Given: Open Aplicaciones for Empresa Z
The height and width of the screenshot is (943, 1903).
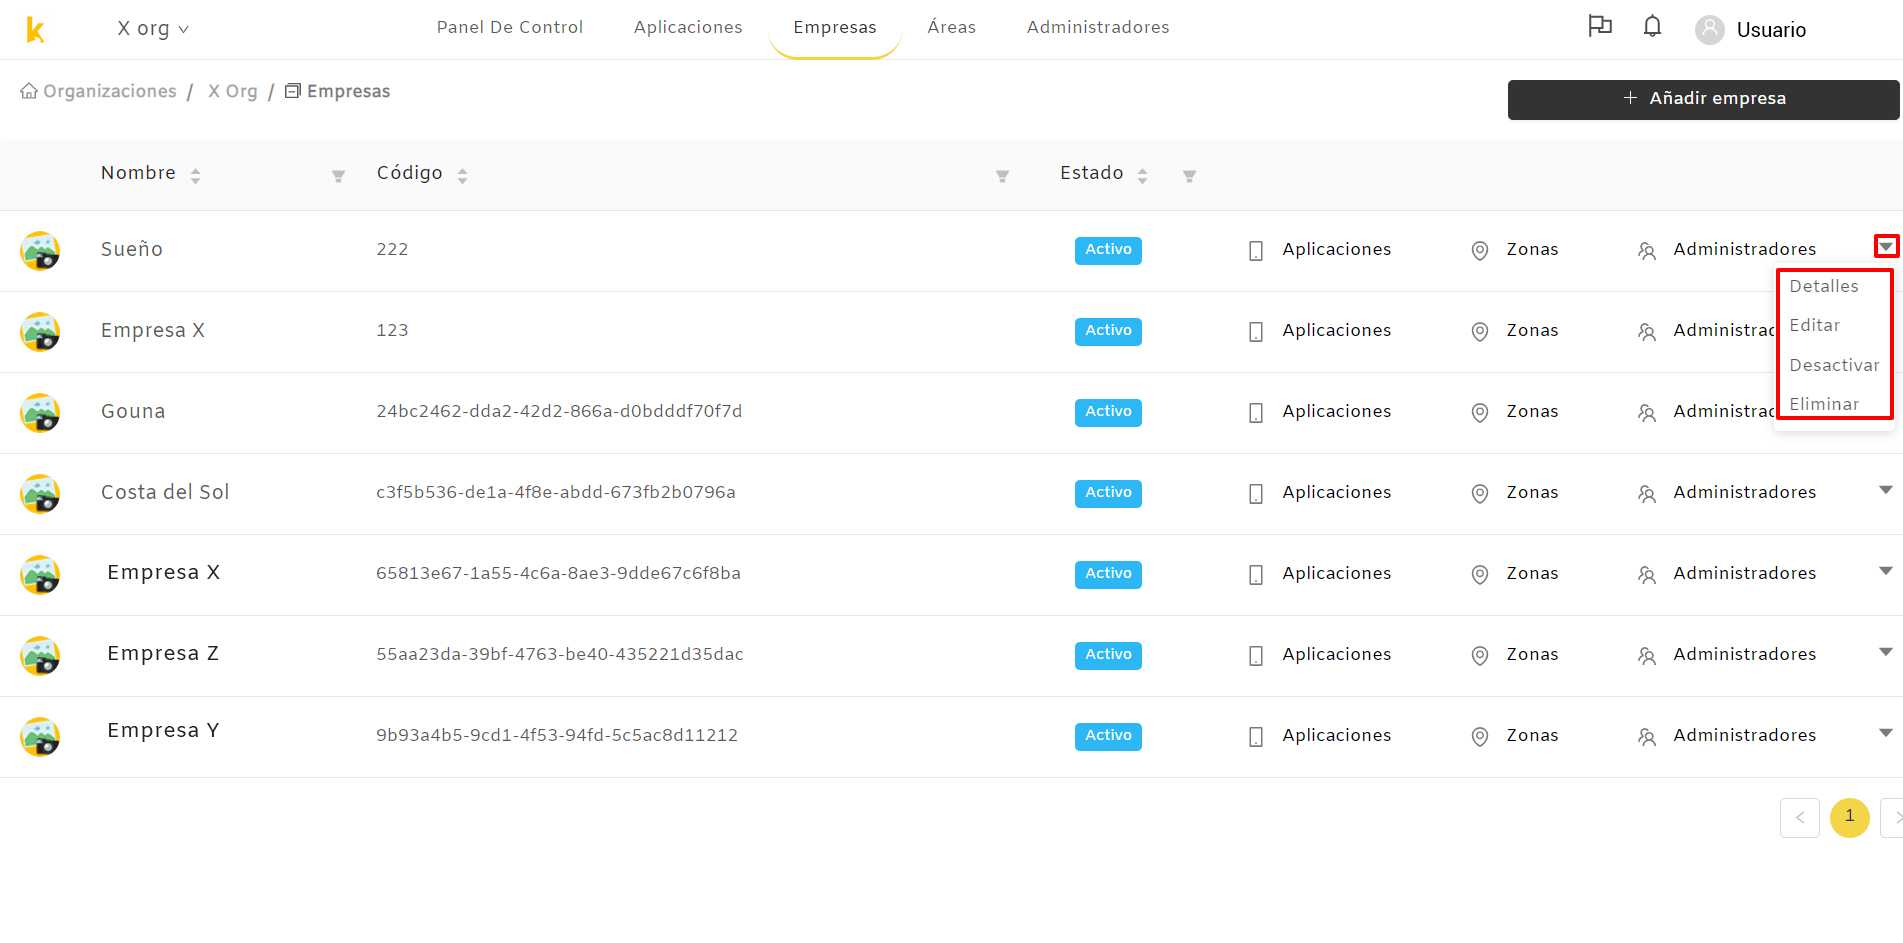Looking at the screenshot, I should [x=1320, y=655].
